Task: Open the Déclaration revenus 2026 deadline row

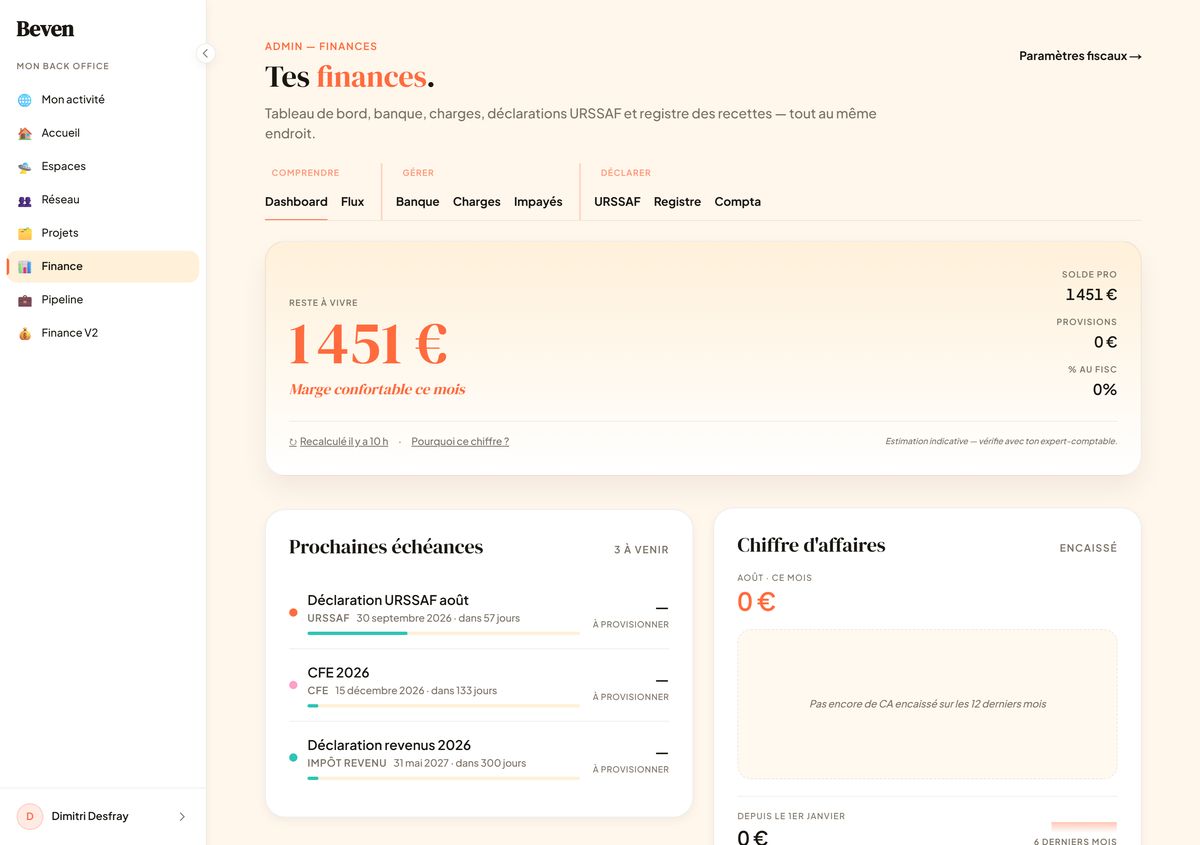Action: tap(479, 758)
